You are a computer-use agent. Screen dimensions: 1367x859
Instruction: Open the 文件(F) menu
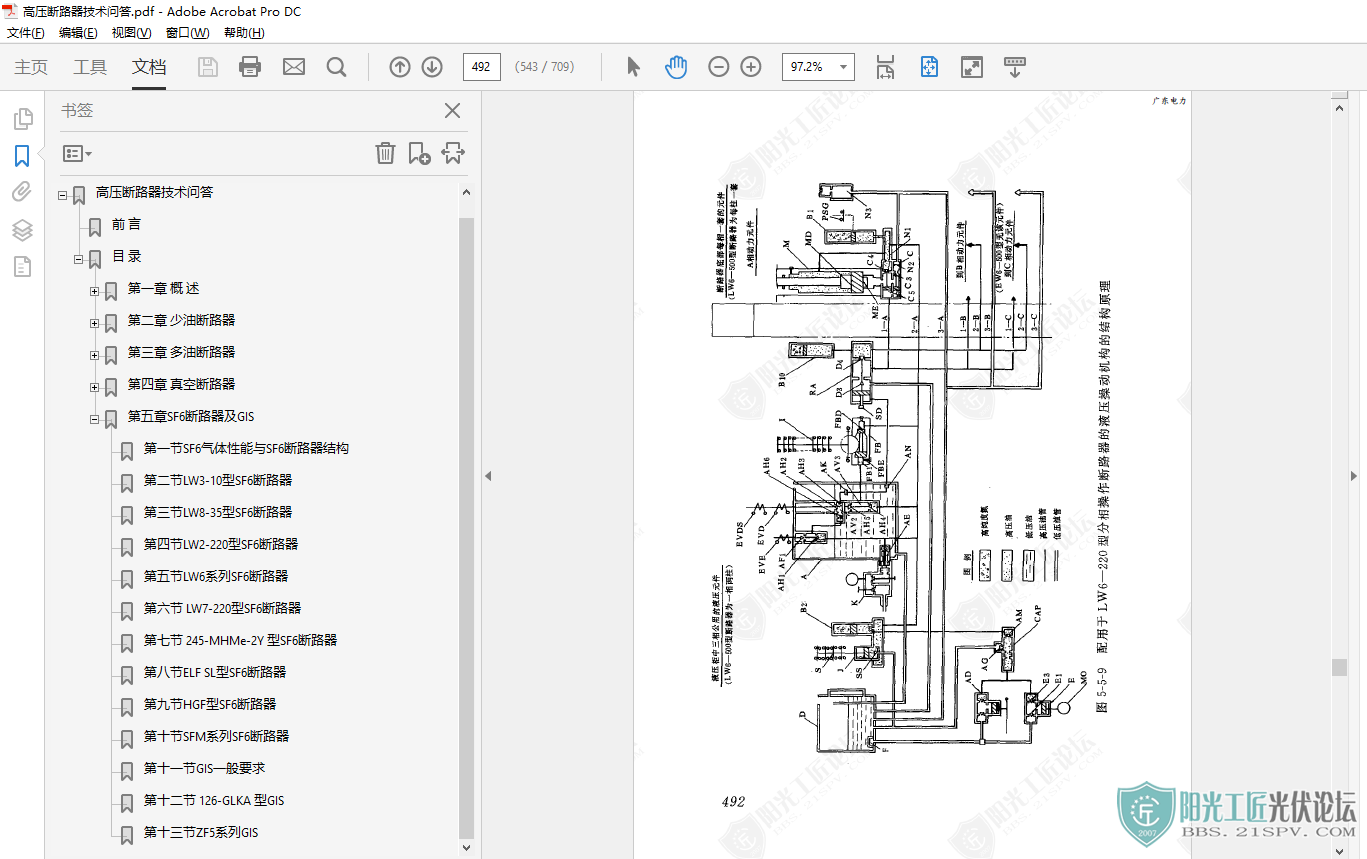[x=26, y=33]
